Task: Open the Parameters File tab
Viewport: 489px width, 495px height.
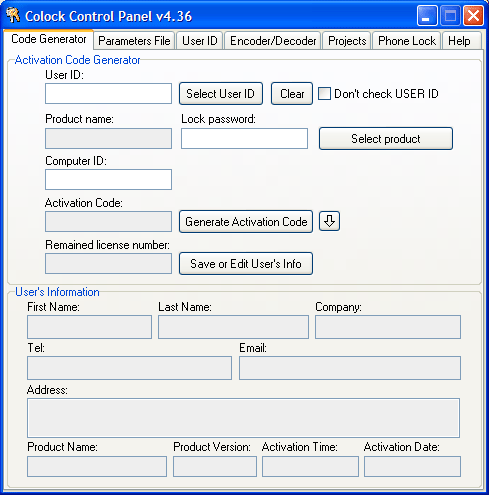Action: click(134, 41)
